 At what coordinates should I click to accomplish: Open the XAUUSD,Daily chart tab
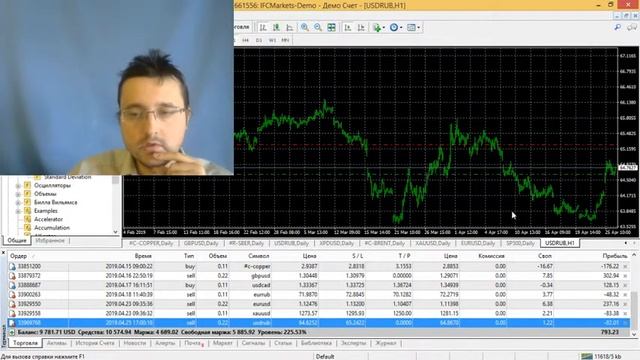coord(433,243)
